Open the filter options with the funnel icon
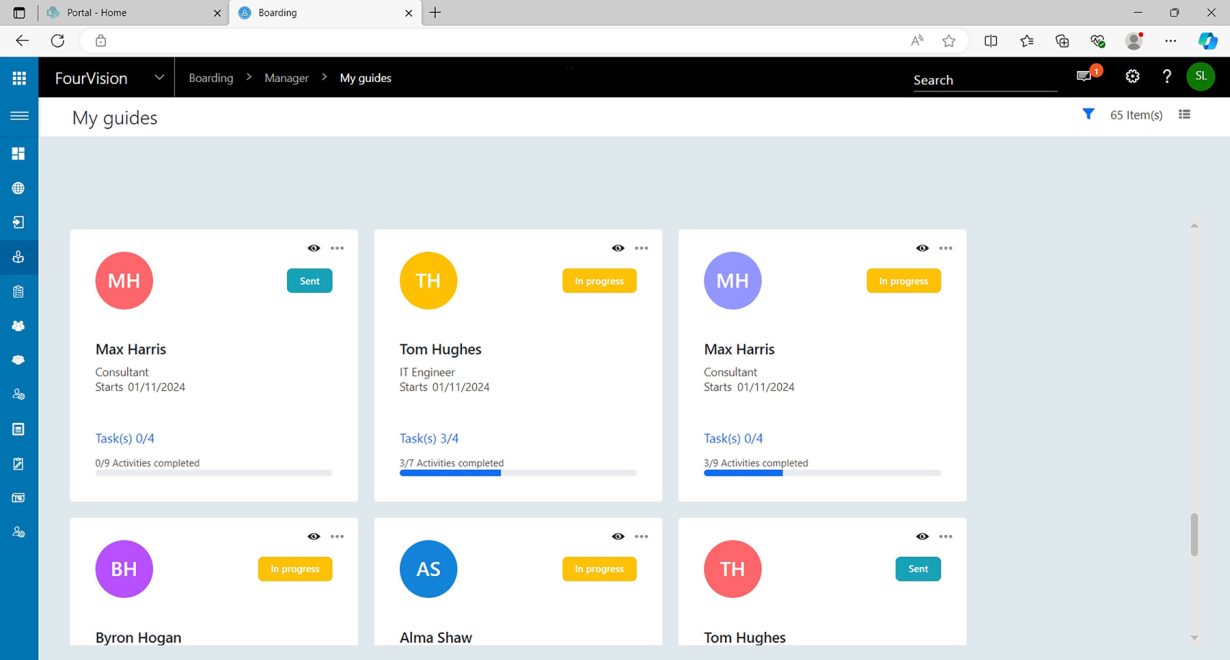 coord(1088,114)
